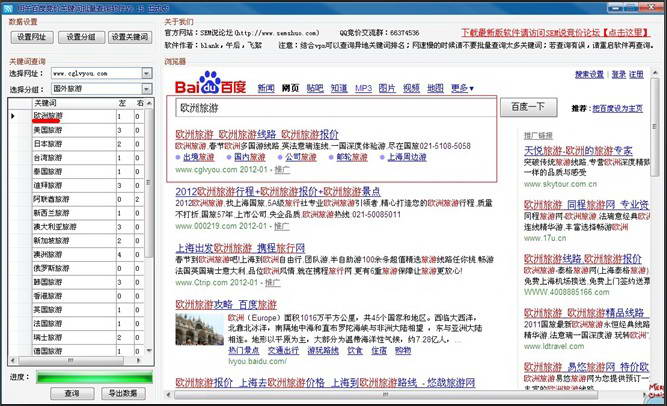Select the 法国旅游 keyword row
The height and width of the screenshot is (406, 667).
point(77,324)
